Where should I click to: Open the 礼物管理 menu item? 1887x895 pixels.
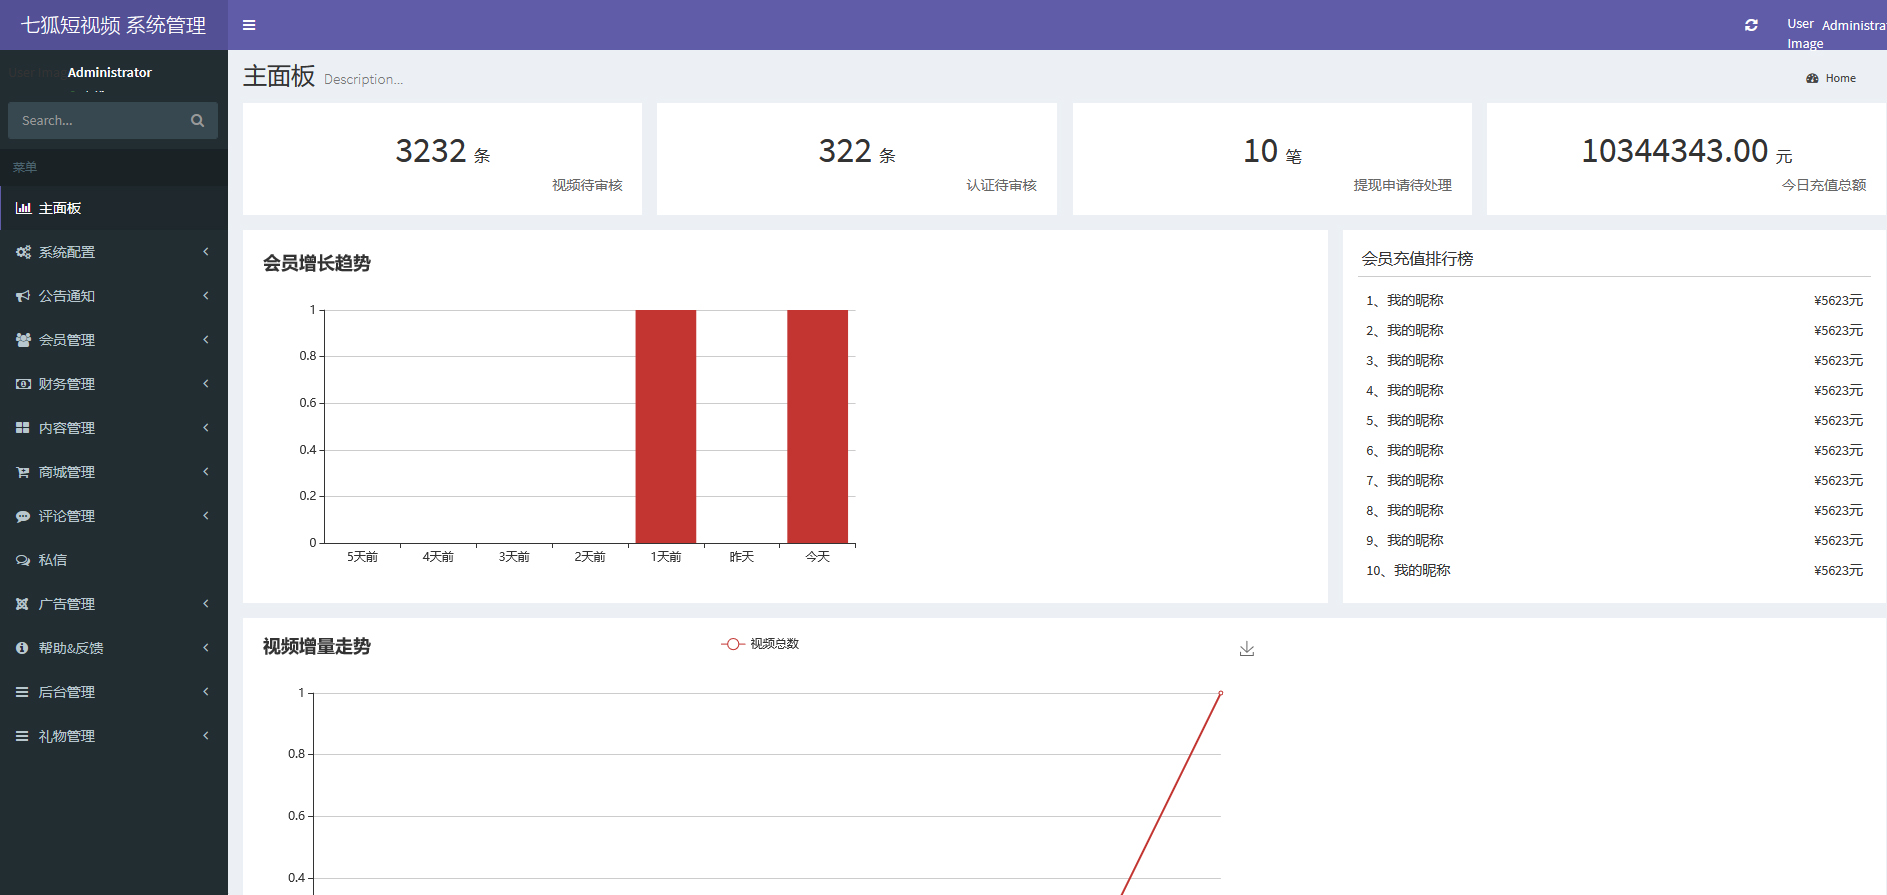pyautogui.click(x=67, y=736)
